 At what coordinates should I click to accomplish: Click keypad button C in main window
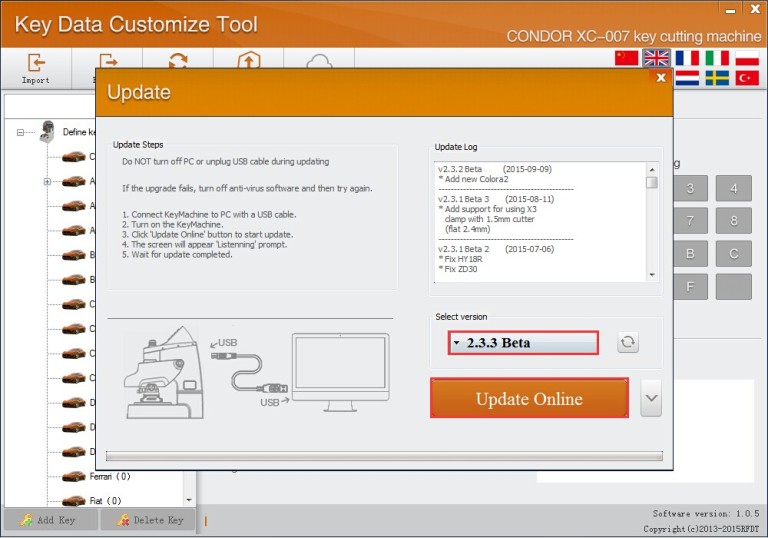pyautogui.click(x=734, y=254)
